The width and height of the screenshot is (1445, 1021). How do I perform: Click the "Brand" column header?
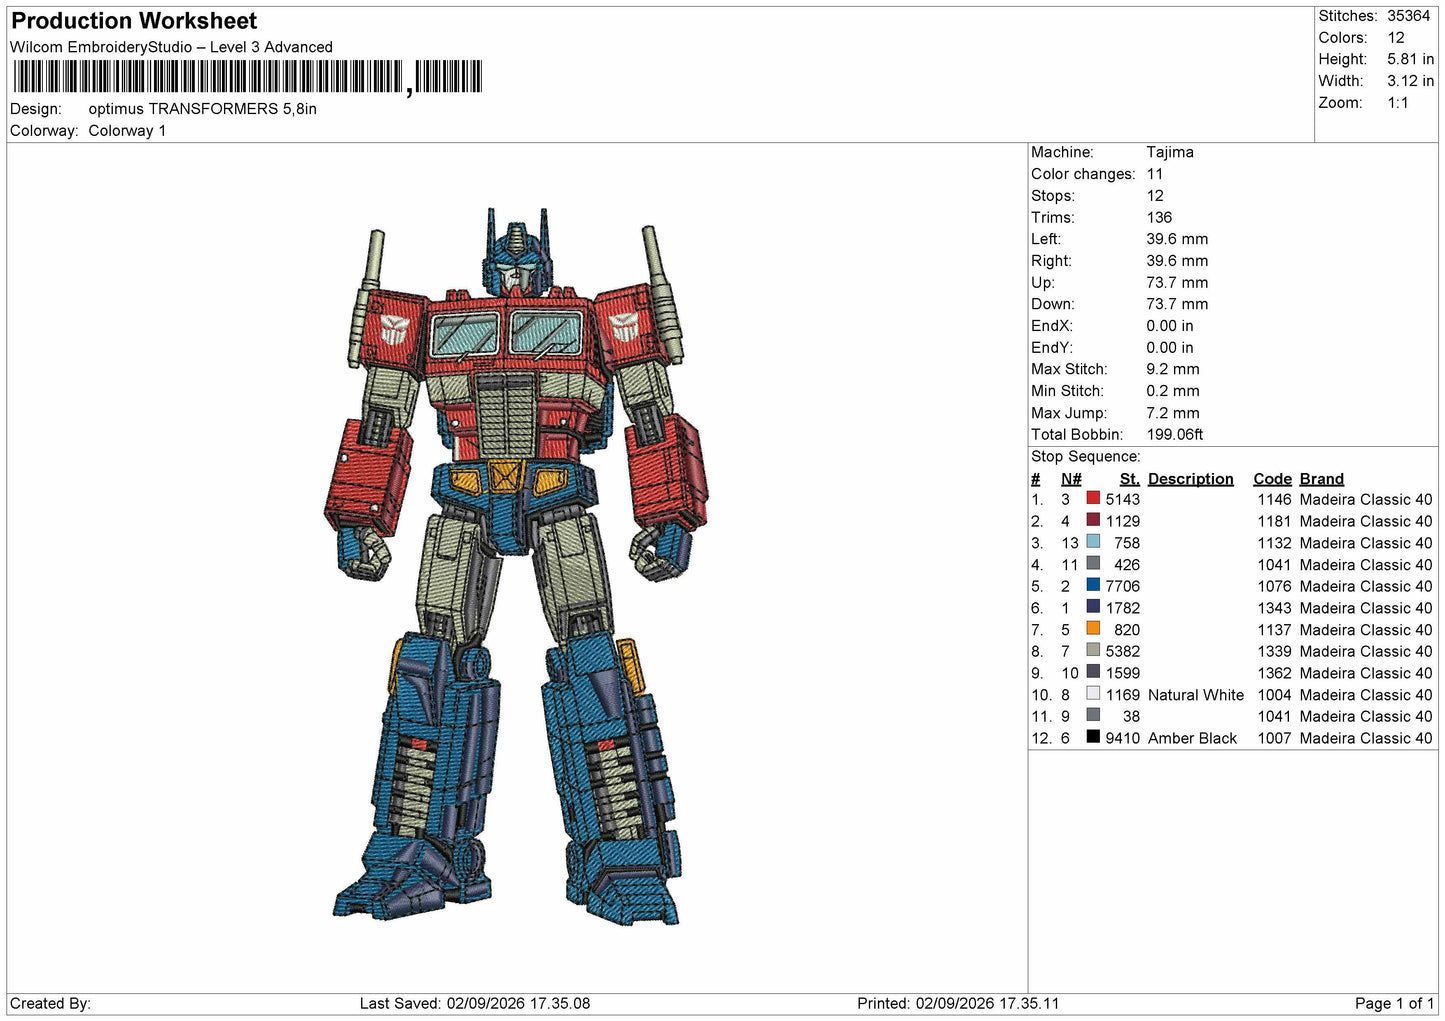click(x=1322, y=479)
